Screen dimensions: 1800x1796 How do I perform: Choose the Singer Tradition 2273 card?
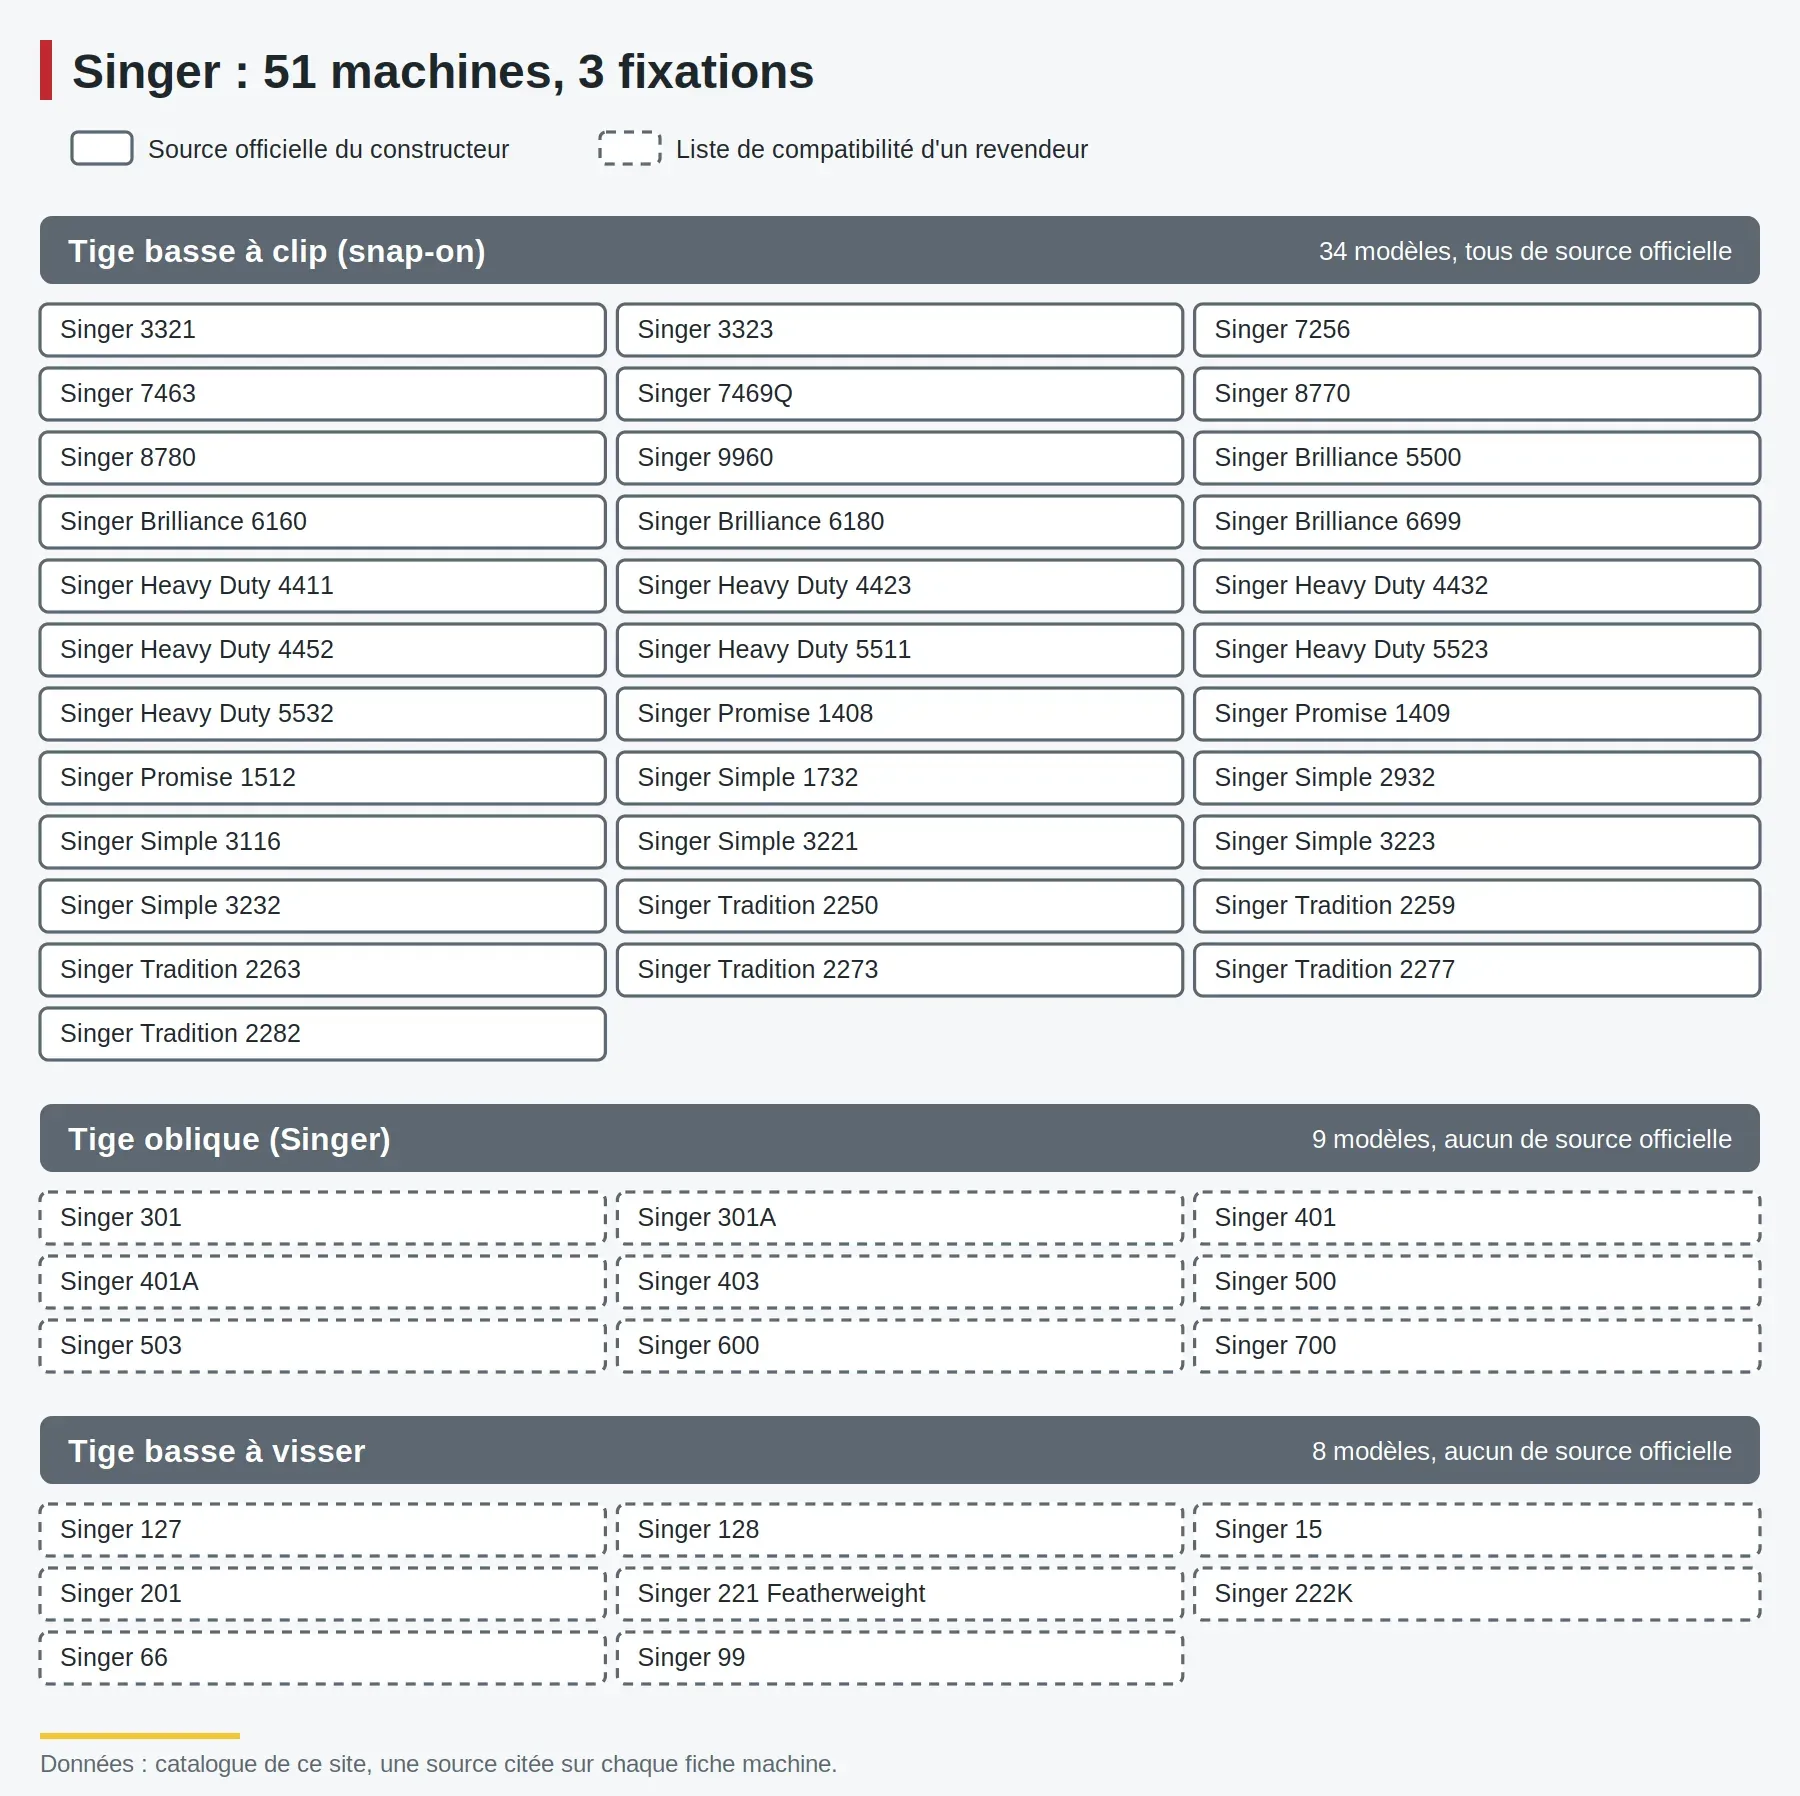coord(900,970)
